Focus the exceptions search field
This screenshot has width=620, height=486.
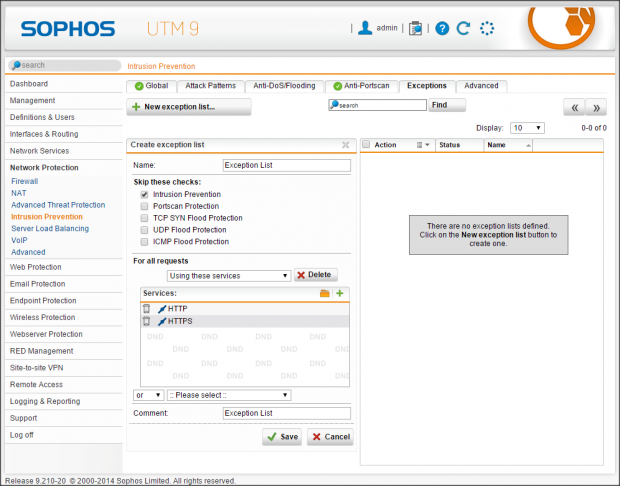point(377,105)
